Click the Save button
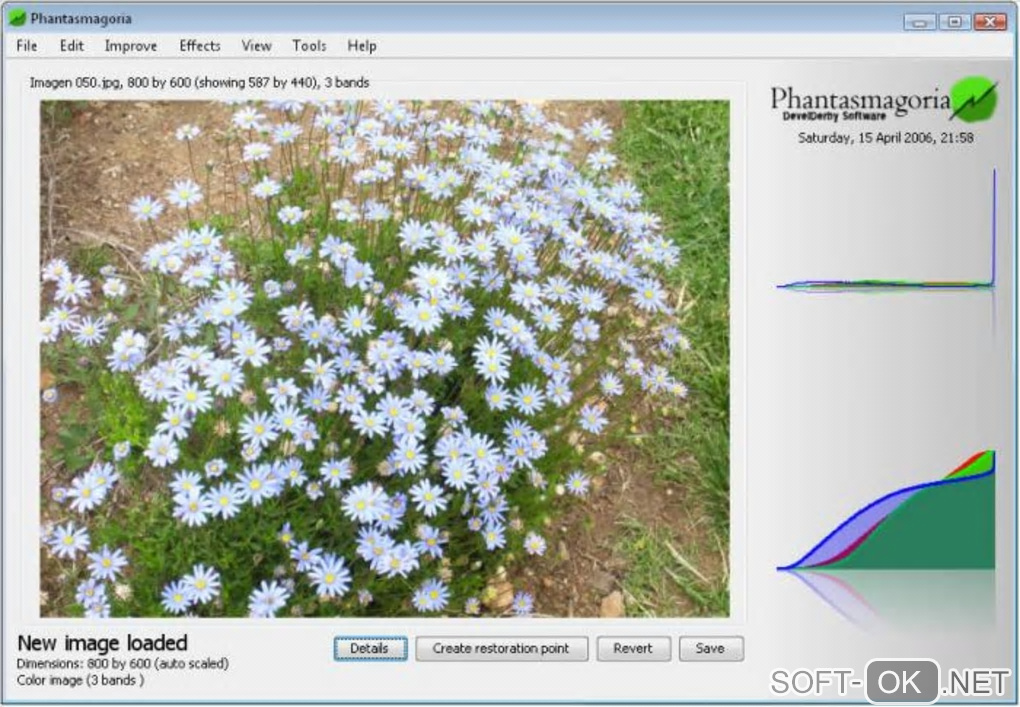 point(710,648)
